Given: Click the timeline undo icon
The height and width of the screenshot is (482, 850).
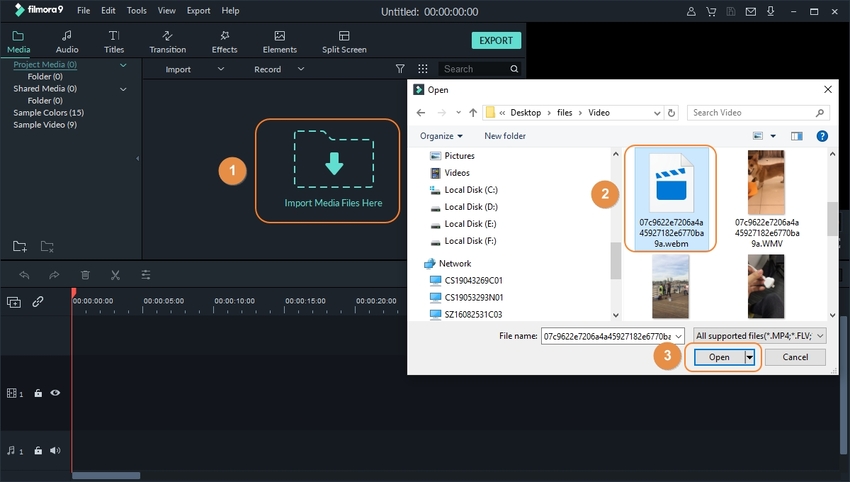Looking at the screenshot, I should pyautogui.click(x=24, y=275).
